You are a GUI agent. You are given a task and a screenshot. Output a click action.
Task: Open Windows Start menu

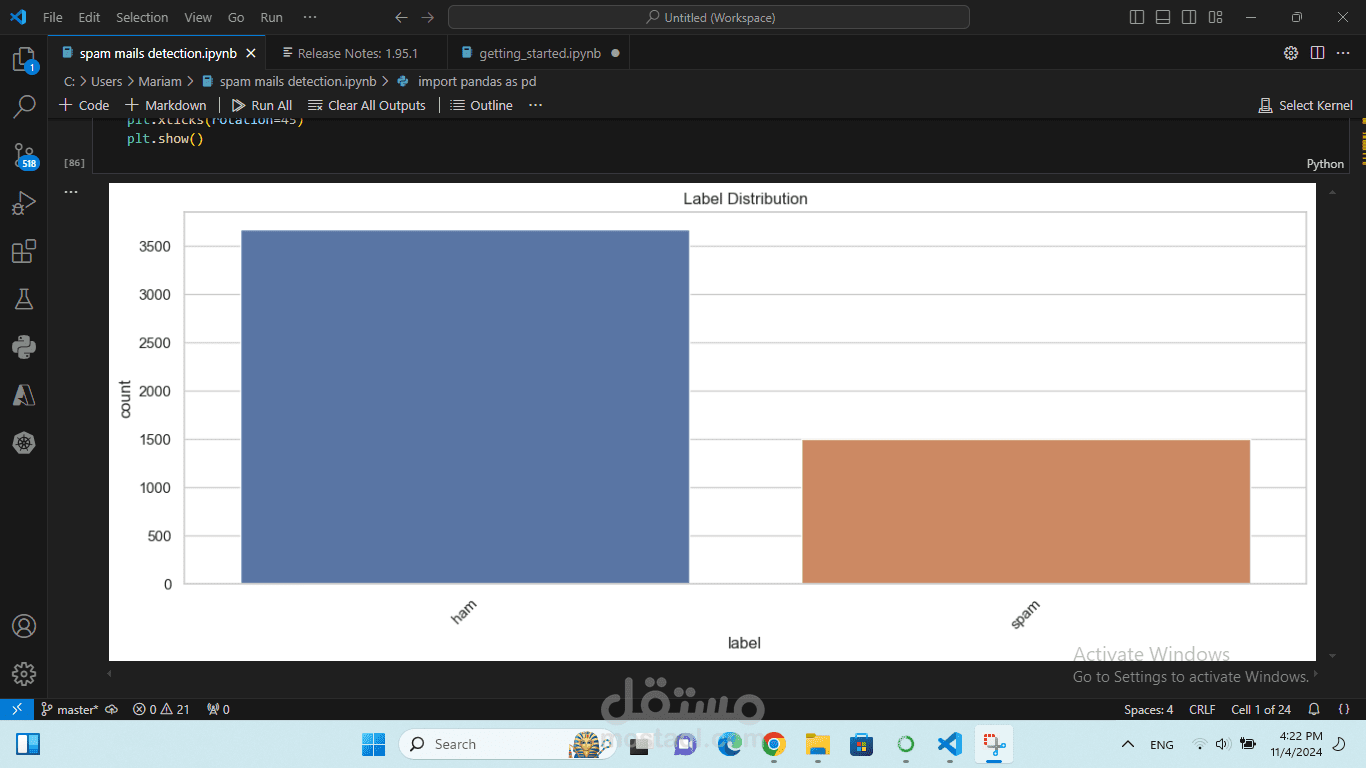point(373,744)
